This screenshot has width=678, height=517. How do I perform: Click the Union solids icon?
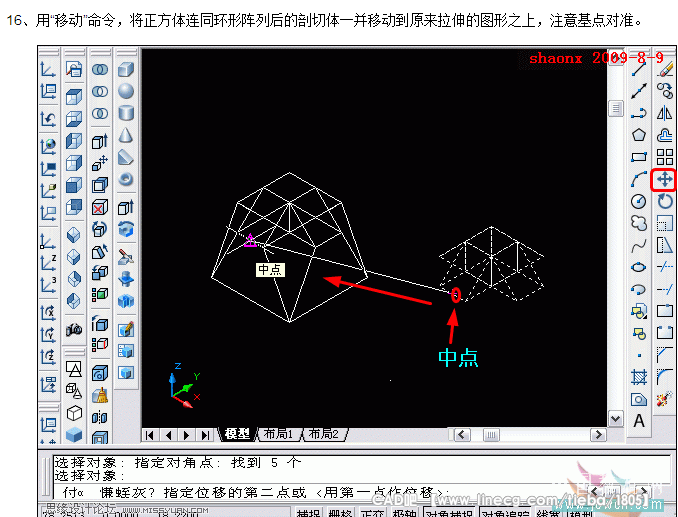(100, 70)
